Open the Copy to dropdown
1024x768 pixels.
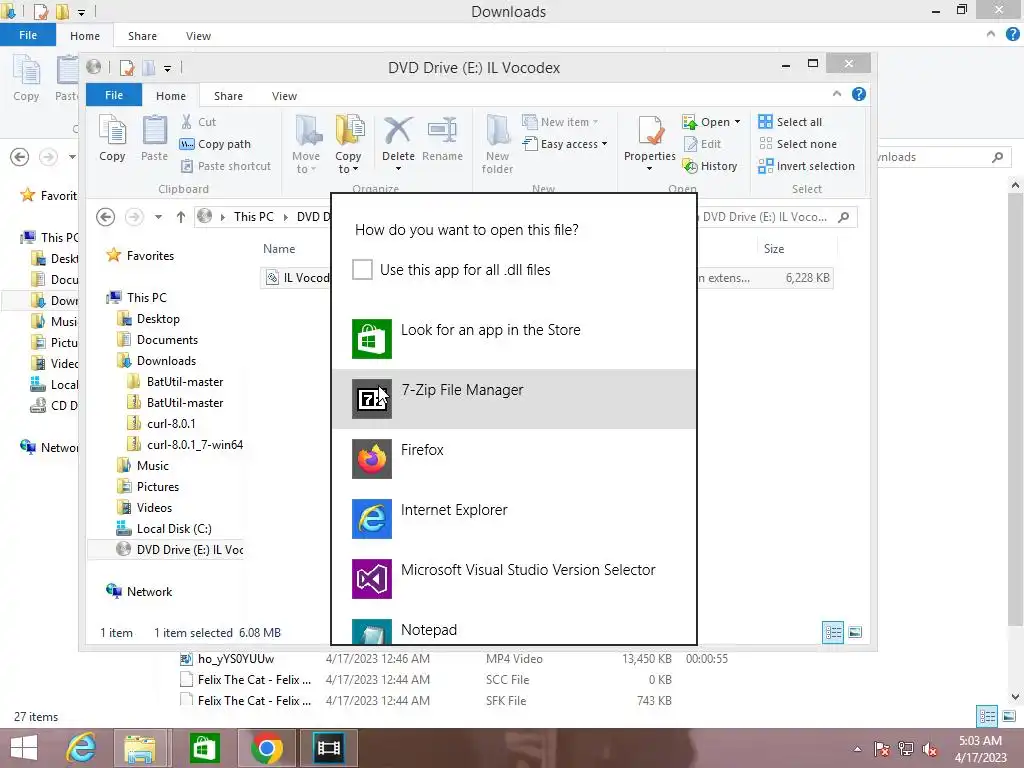point(349,144)
